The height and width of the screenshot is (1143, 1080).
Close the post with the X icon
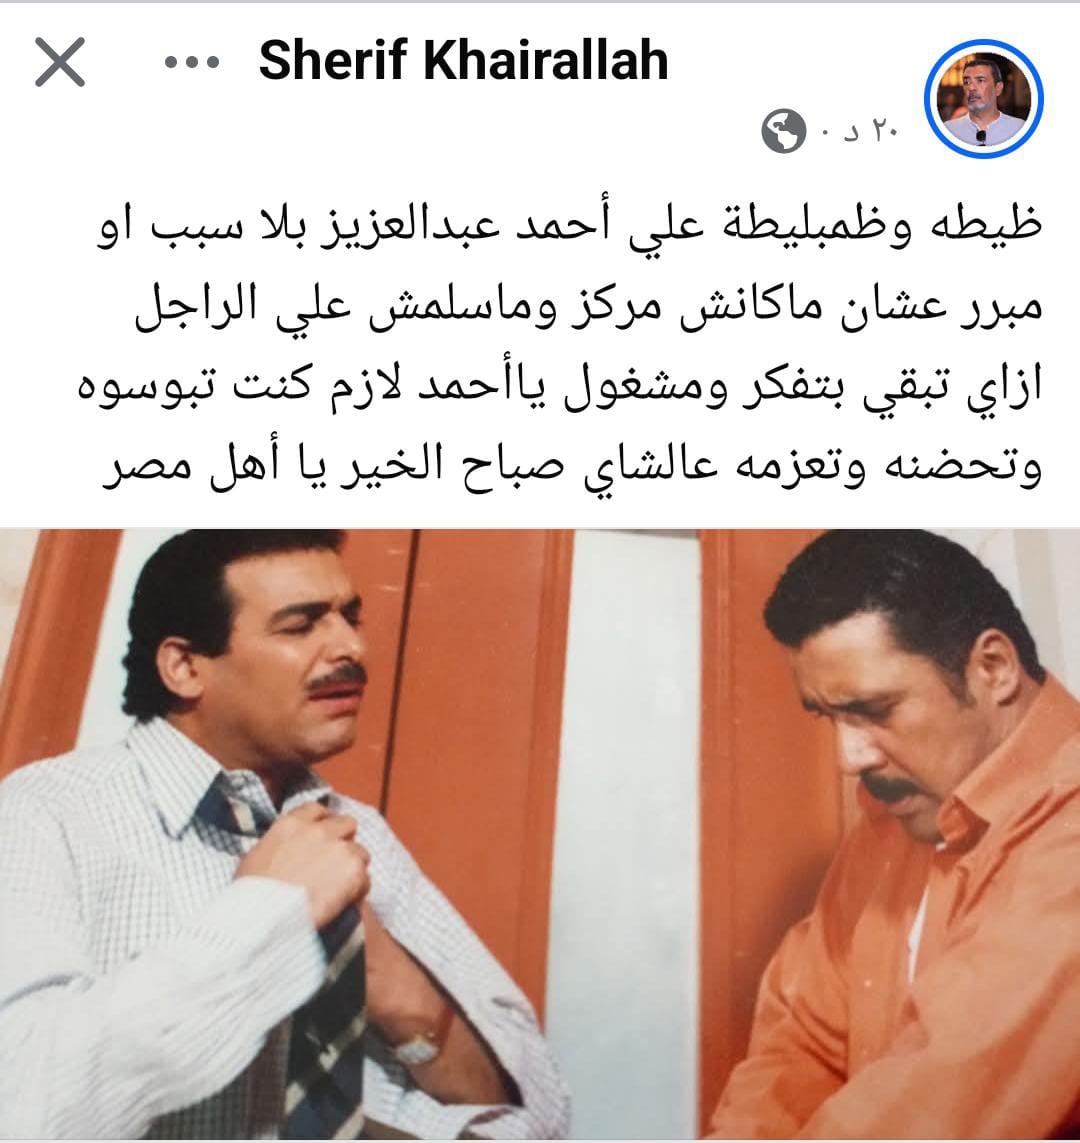coord(60,62)
